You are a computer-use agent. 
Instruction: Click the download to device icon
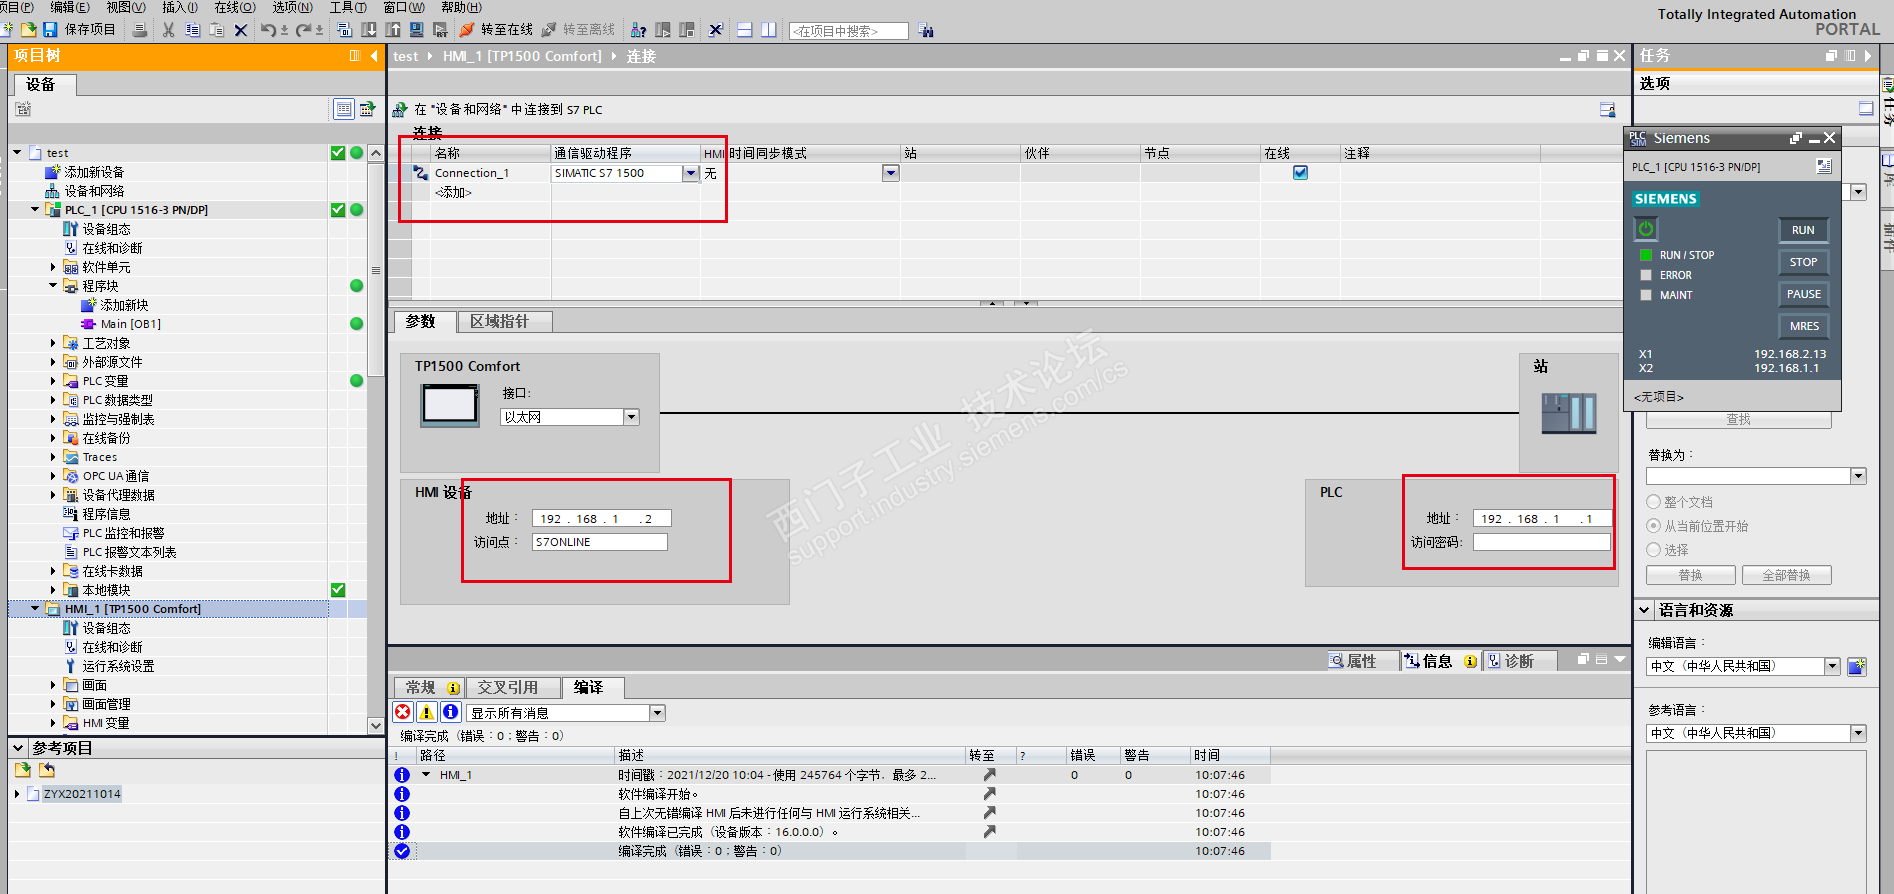(369, 30)
